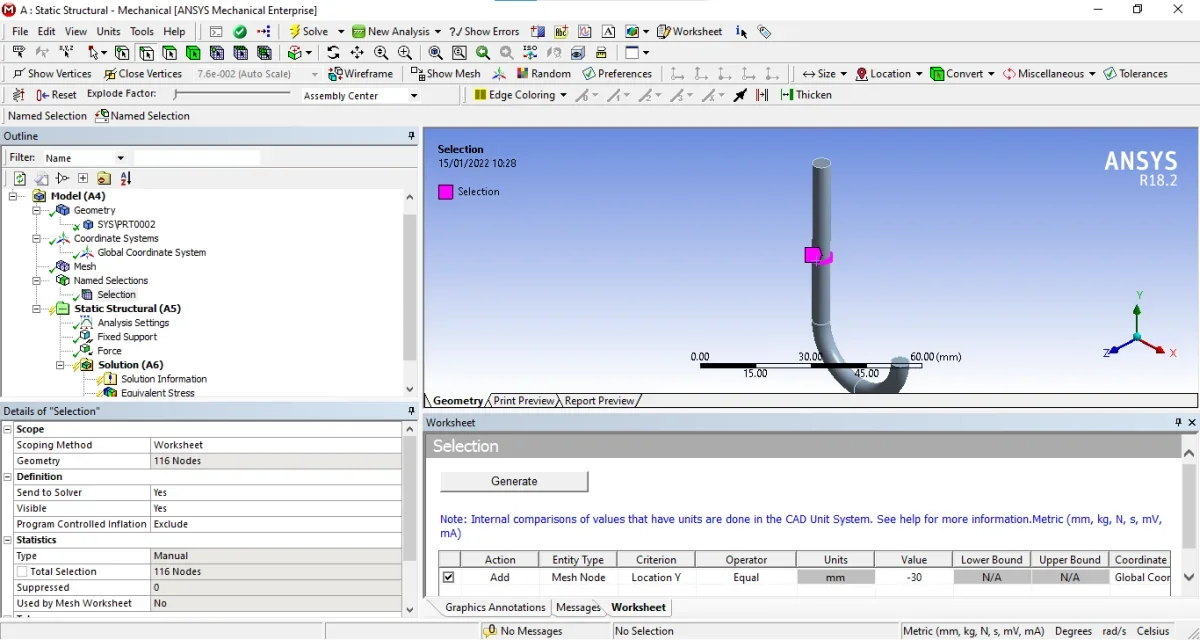The width and height of the screenshot is (1200, 640).
Task: Click the magenta Selection legend swatch
Action: point(446,192)
